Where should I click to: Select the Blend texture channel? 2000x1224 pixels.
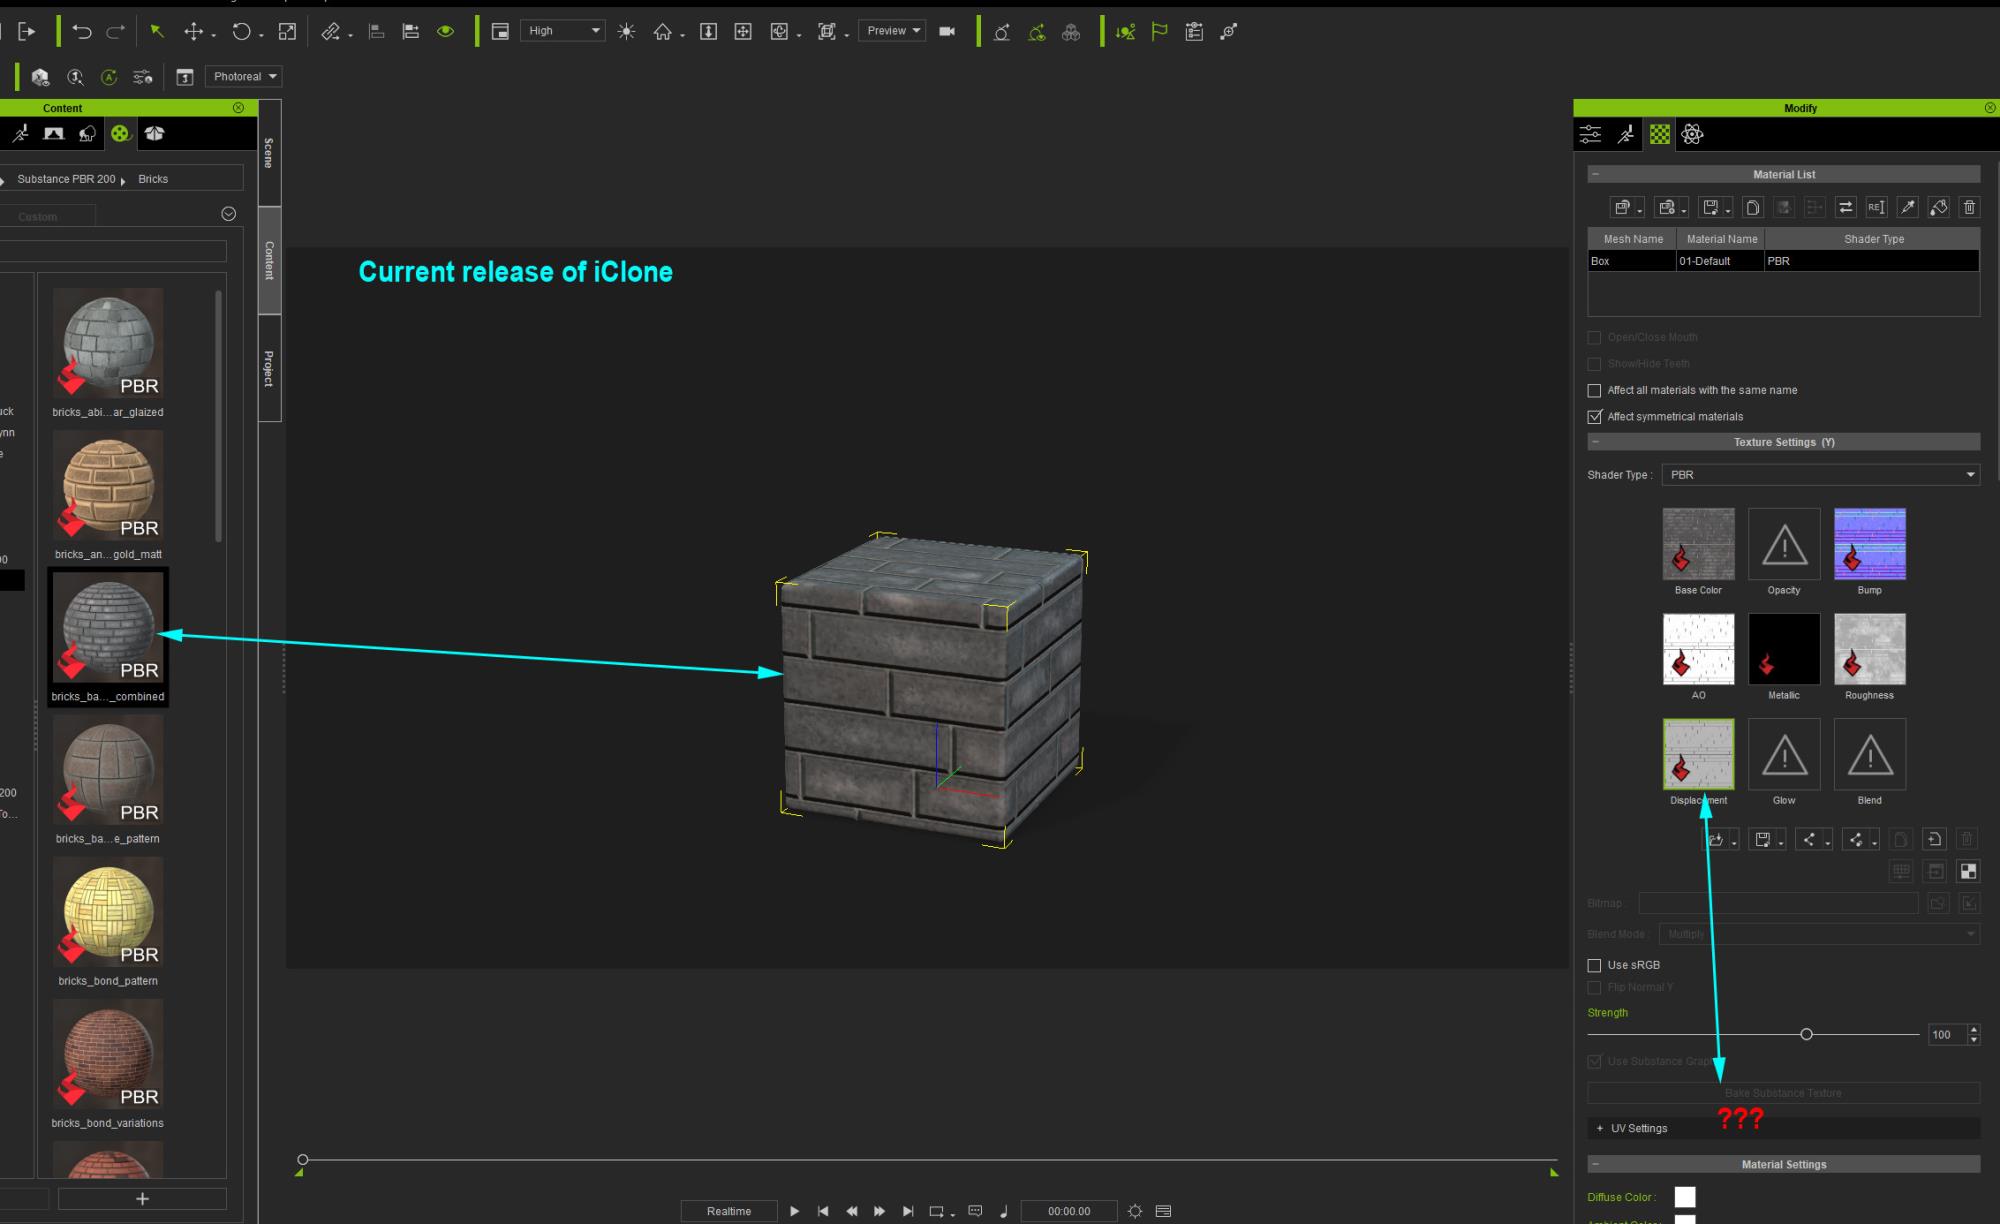coord(1870,754)
